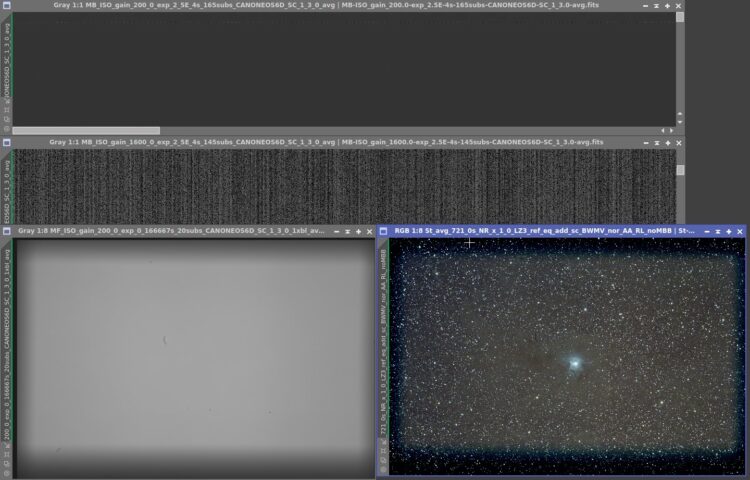Click the title text of the RGB St_avg_721 window
Image resolution: width=750 pixels, height=480 pixels.
544,231
